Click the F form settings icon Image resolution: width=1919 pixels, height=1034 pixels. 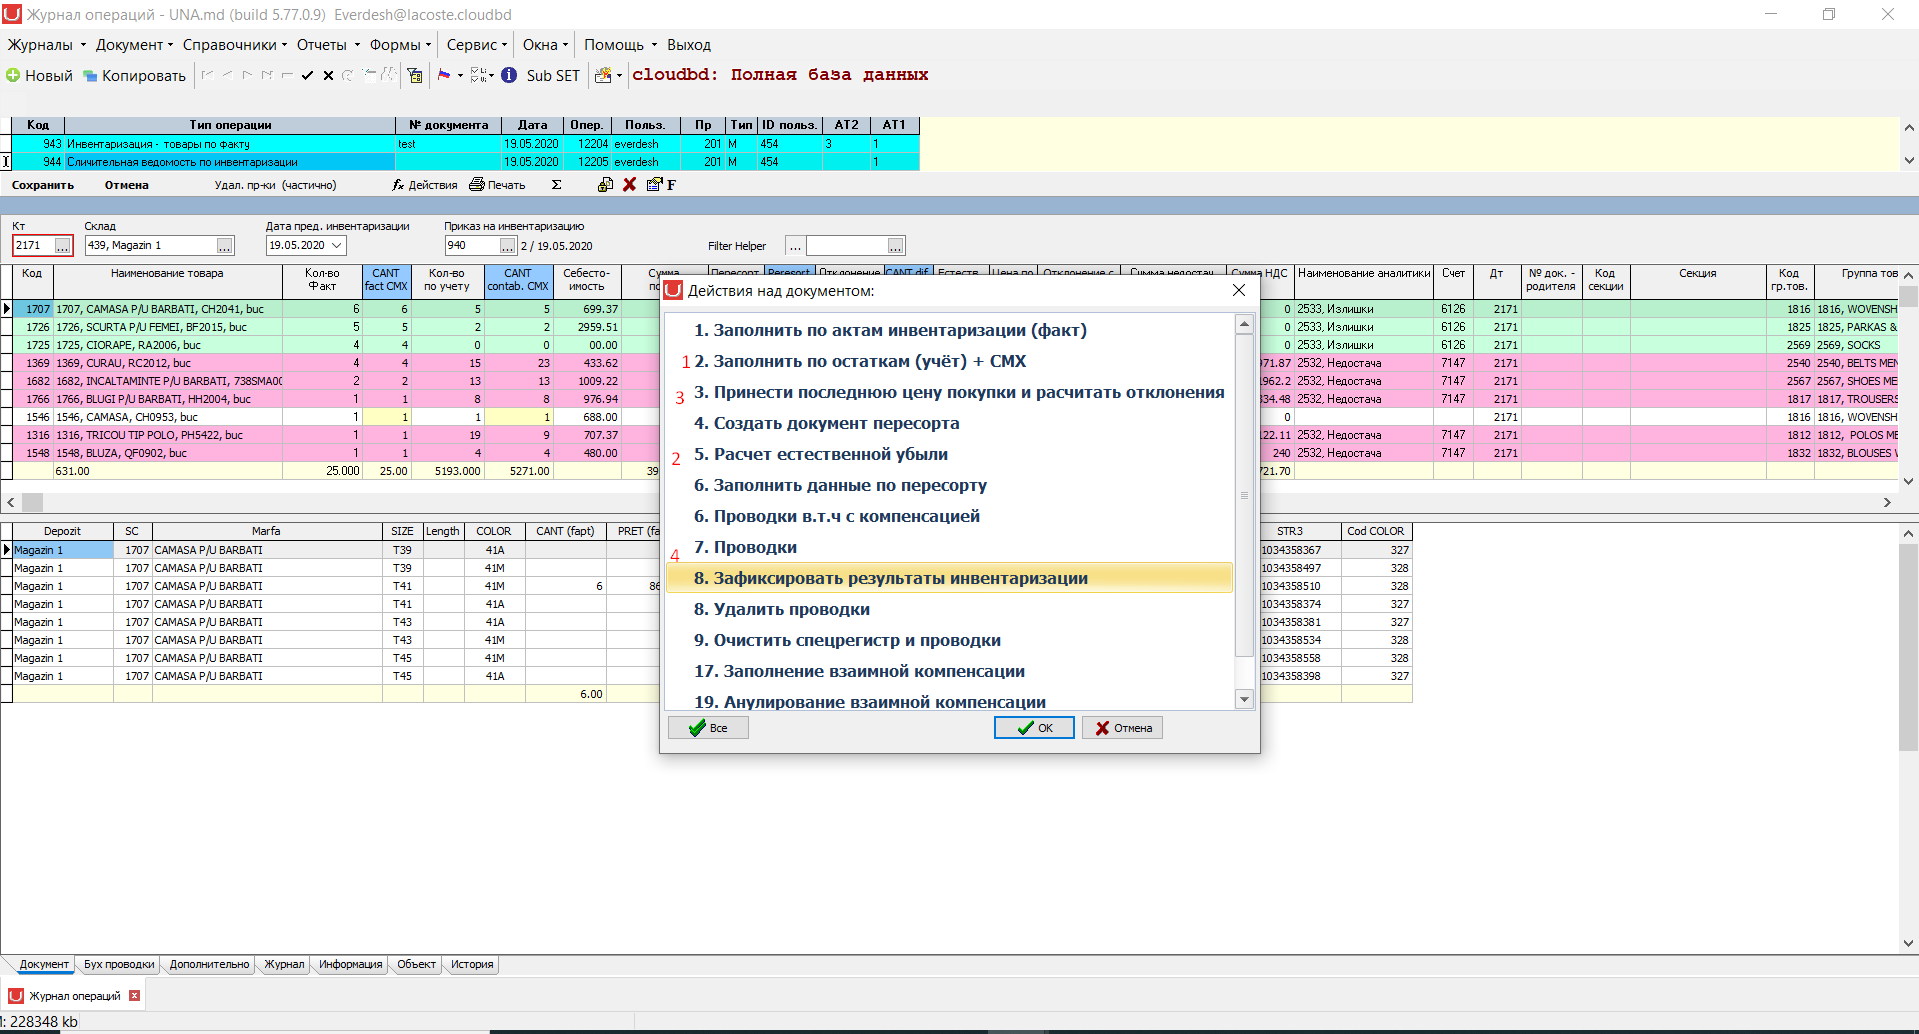661,185
